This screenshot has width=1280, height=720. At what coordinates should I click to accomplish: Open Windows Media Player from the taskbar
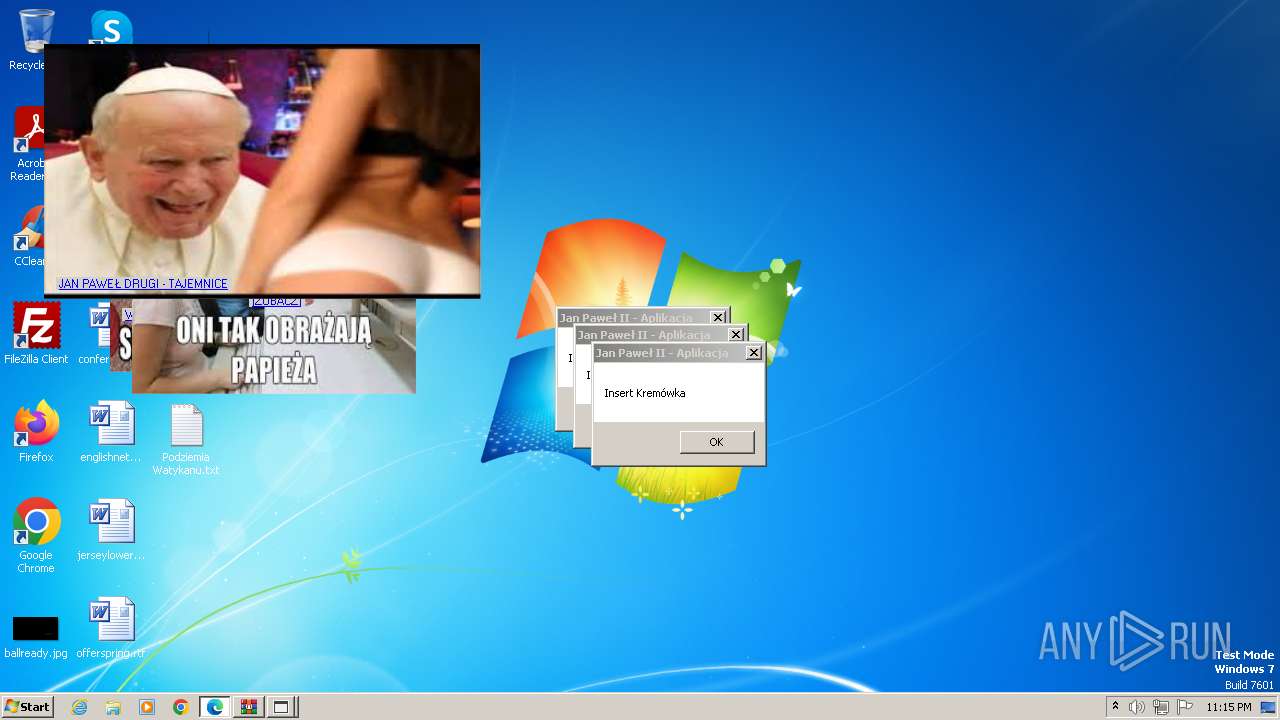(147, 707)
